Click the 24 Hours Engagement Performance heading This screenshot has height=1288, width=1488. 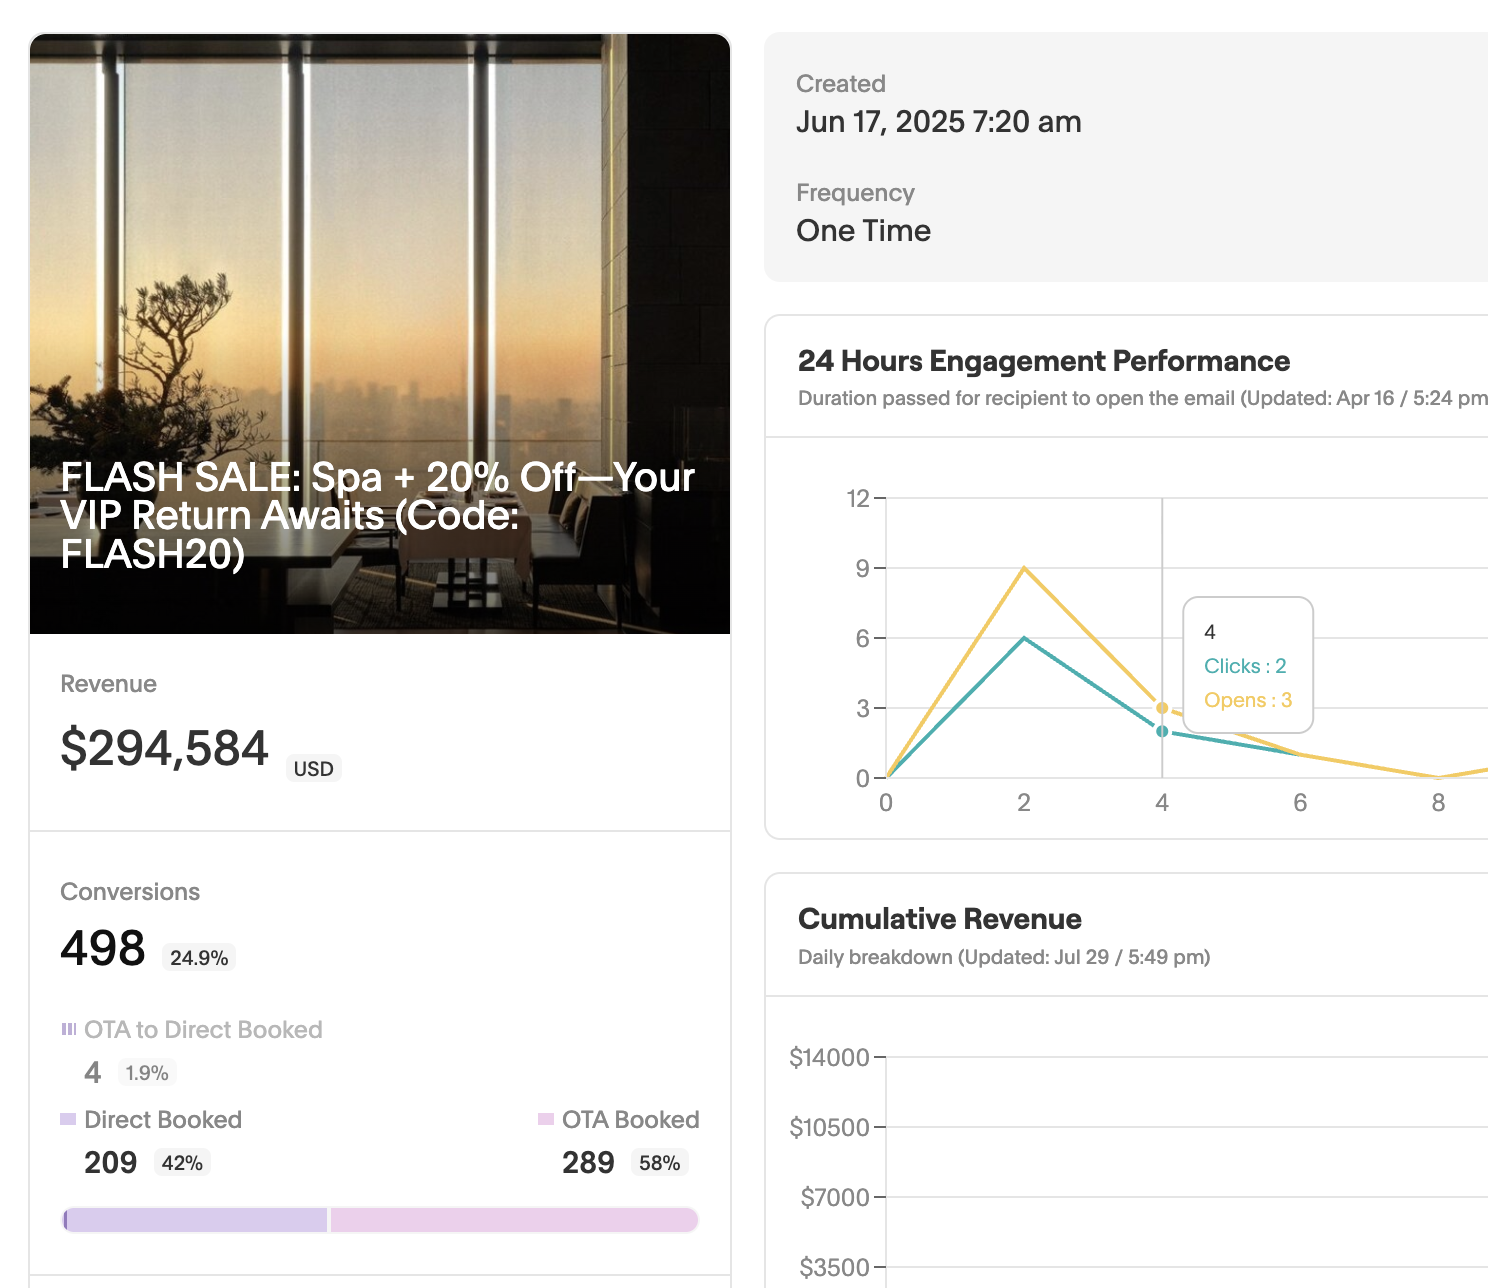(x=1043, y=361)
